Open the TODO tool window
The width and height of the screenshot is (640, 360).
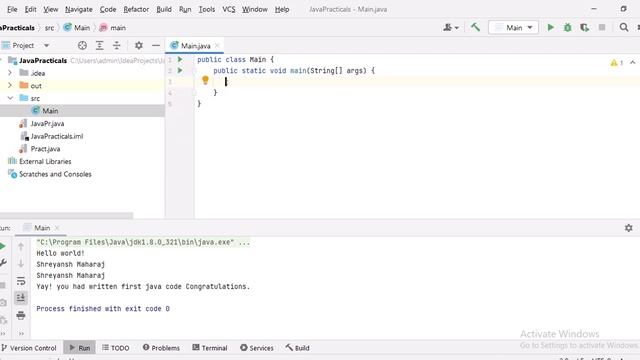tap(116, 348)
